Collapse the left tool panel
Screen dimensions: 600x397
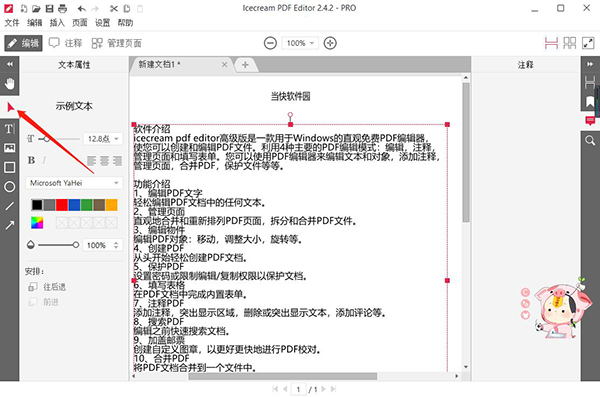click(x=10, y=64)
